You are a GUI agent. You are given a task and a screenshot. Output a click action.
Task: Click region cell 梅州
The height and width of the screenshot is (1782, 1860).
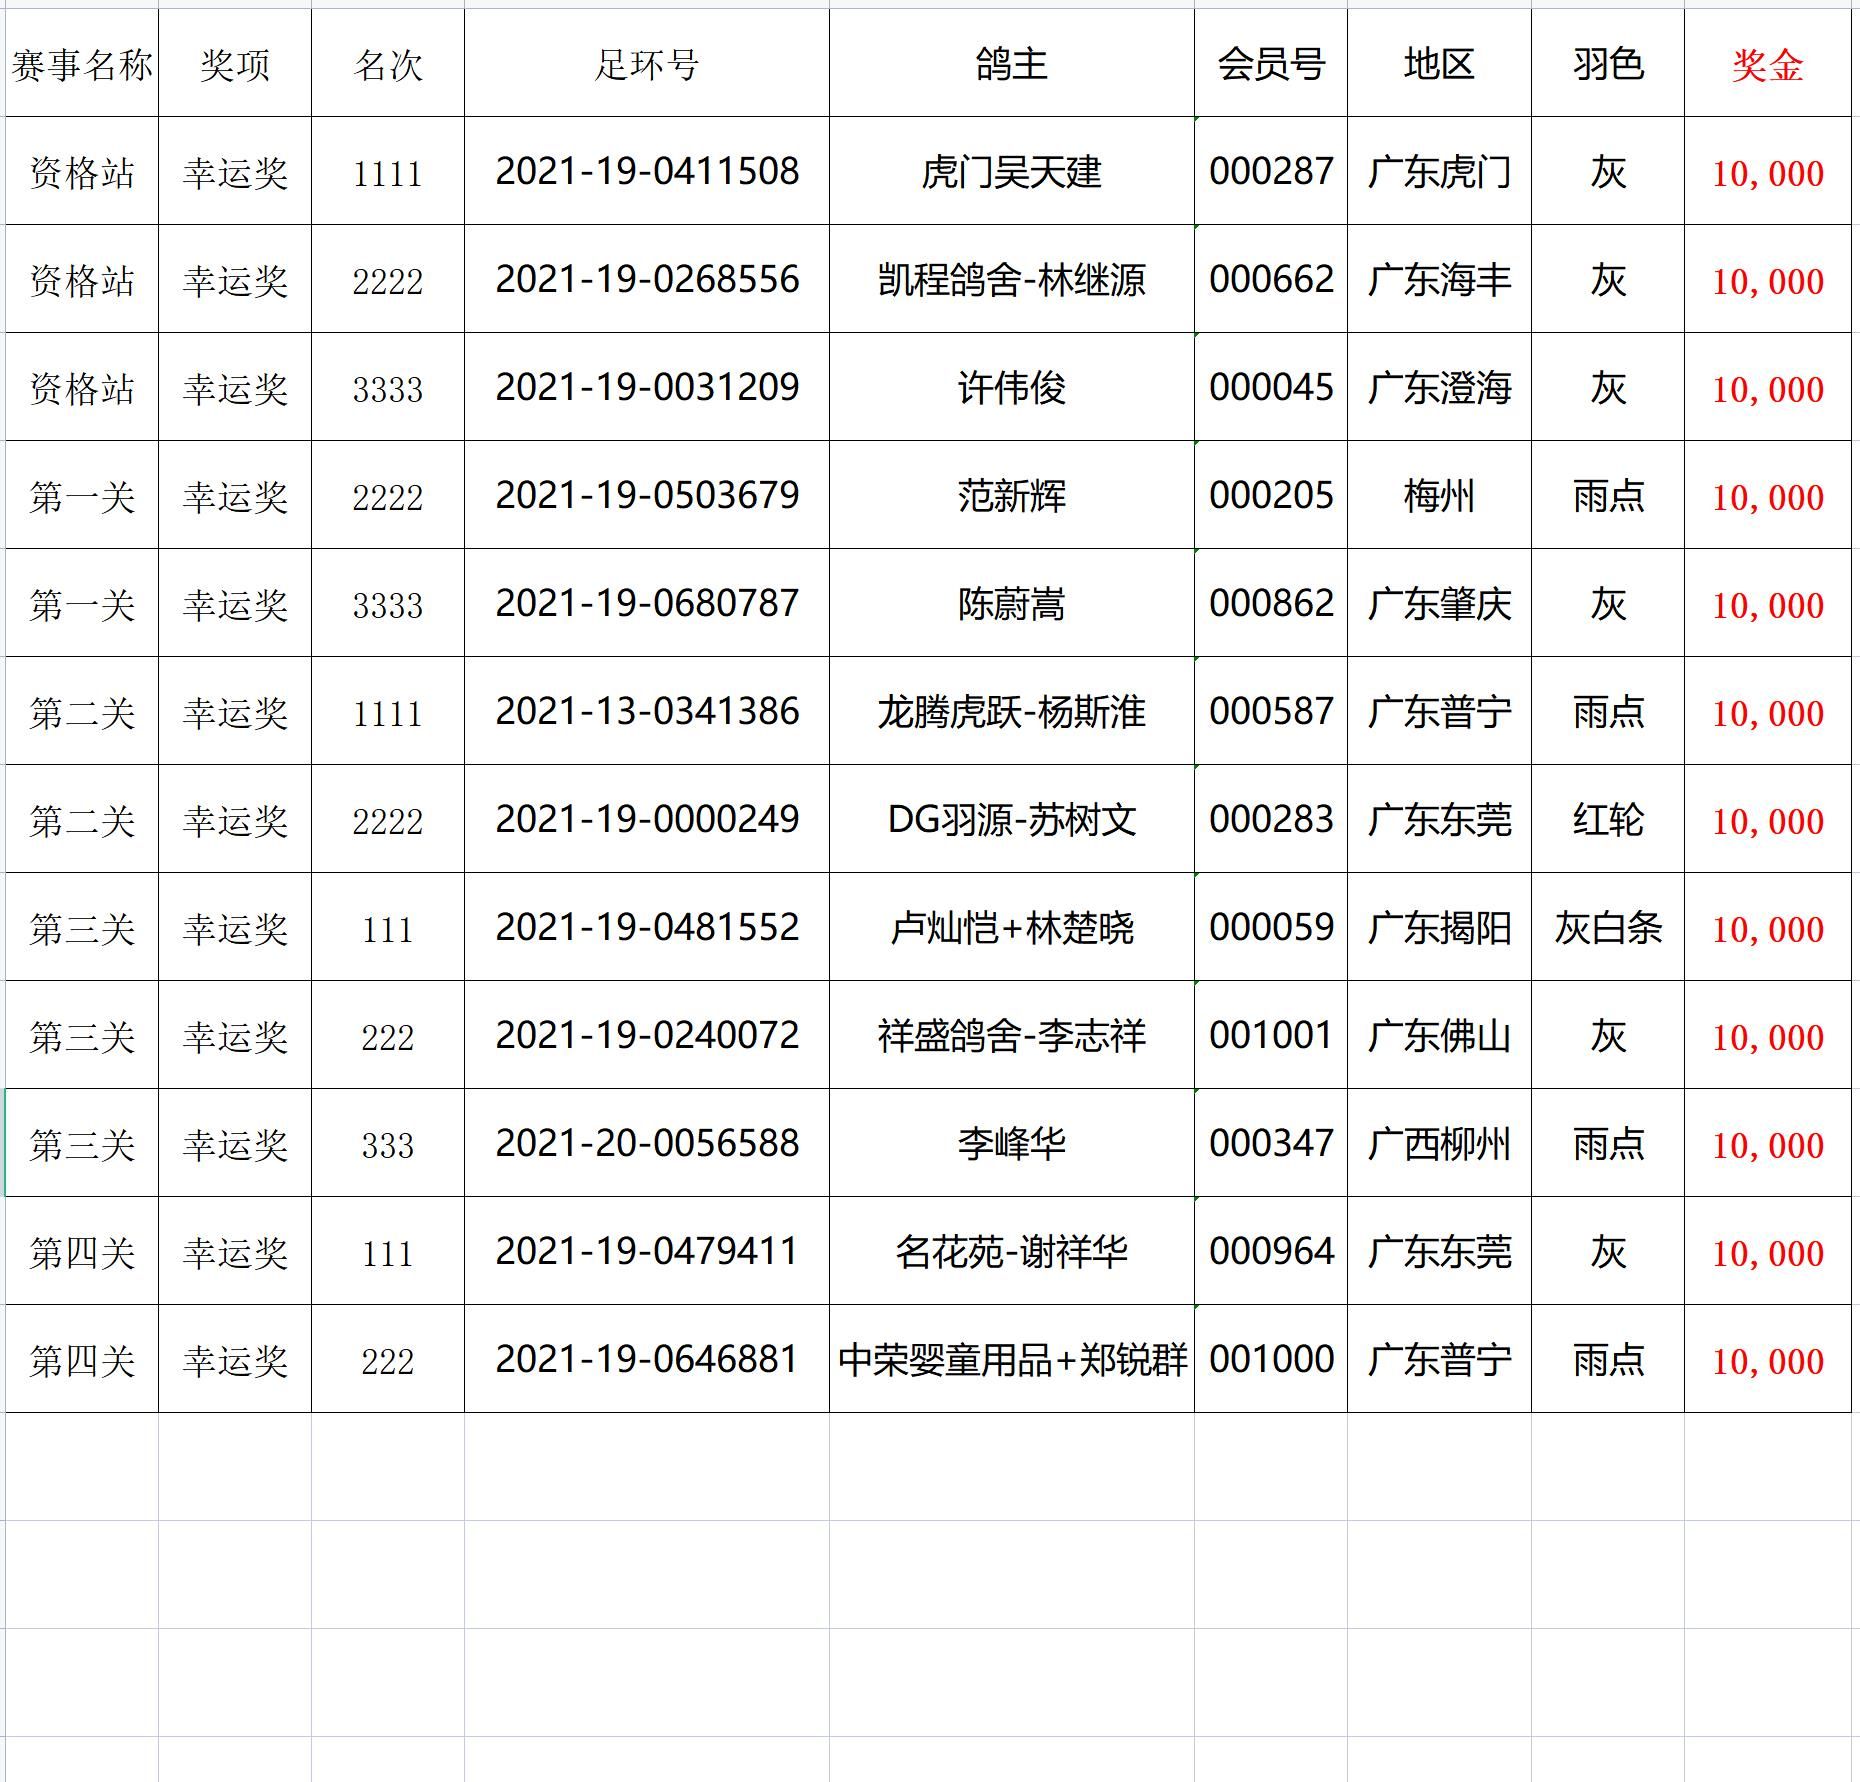click(x=1439, y=495)
